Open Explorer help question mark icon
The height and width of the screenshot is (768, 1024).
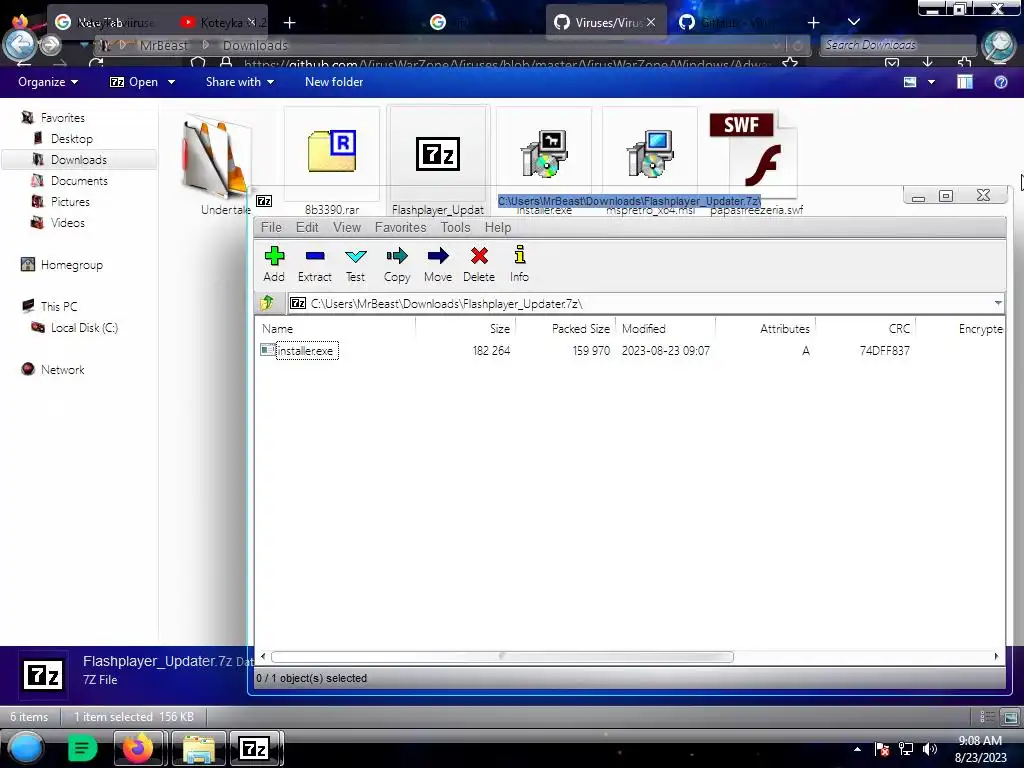1000,82
